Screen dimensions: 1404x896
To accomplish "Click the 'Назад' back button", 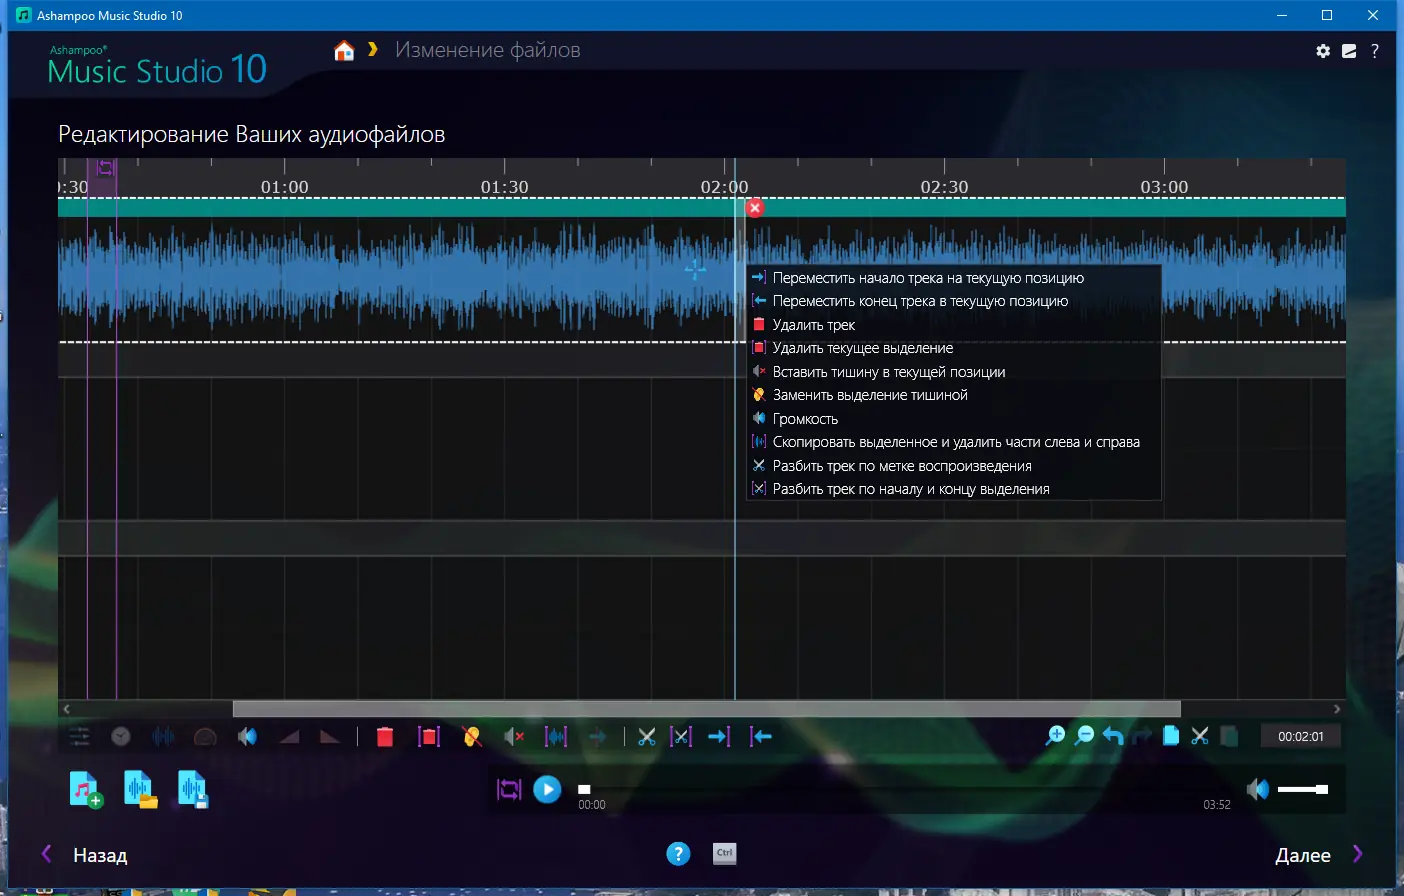I will (x=99, y=855).
